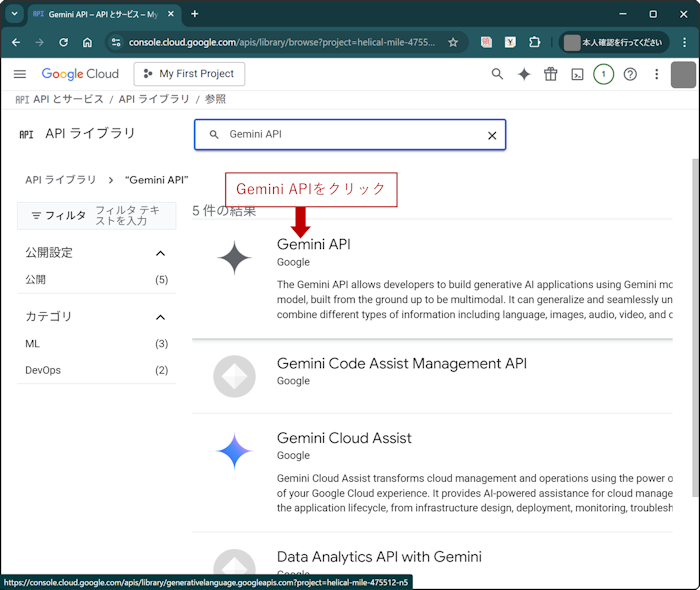Activate Cloud Shell terminal icon
Viewport: 700px width, 590px height.
point(577,74)
